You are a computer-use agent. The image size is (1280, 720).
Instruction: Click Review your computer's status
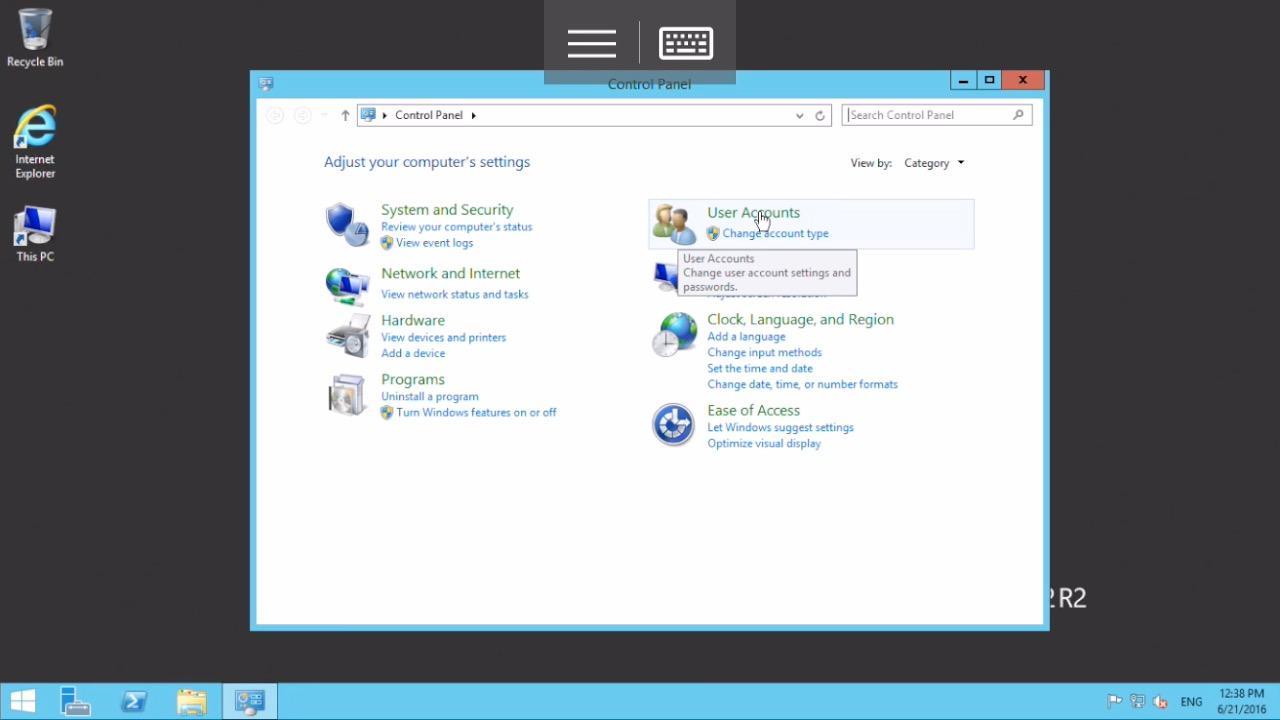pos(456,227)
